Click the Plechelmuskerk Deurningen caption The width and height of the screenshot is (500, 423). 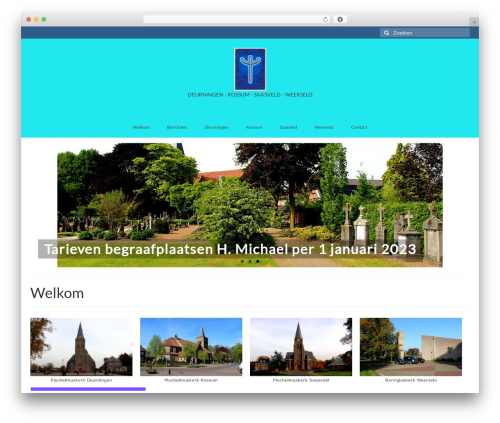[81, 380]
